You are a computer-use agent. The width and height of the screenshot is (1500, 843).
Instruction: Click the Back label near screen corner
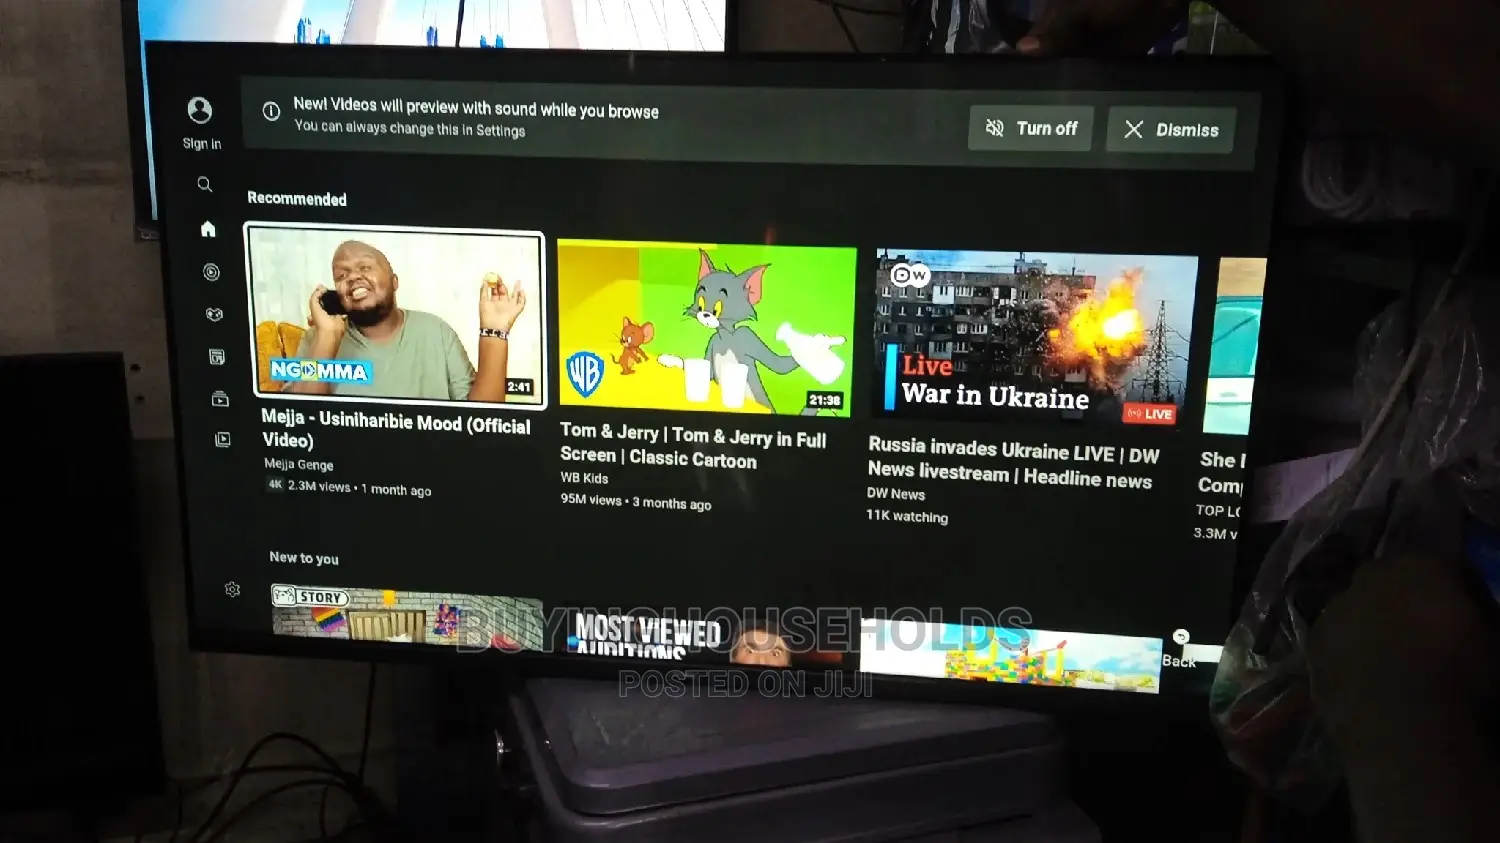(x=1179, y=661)
